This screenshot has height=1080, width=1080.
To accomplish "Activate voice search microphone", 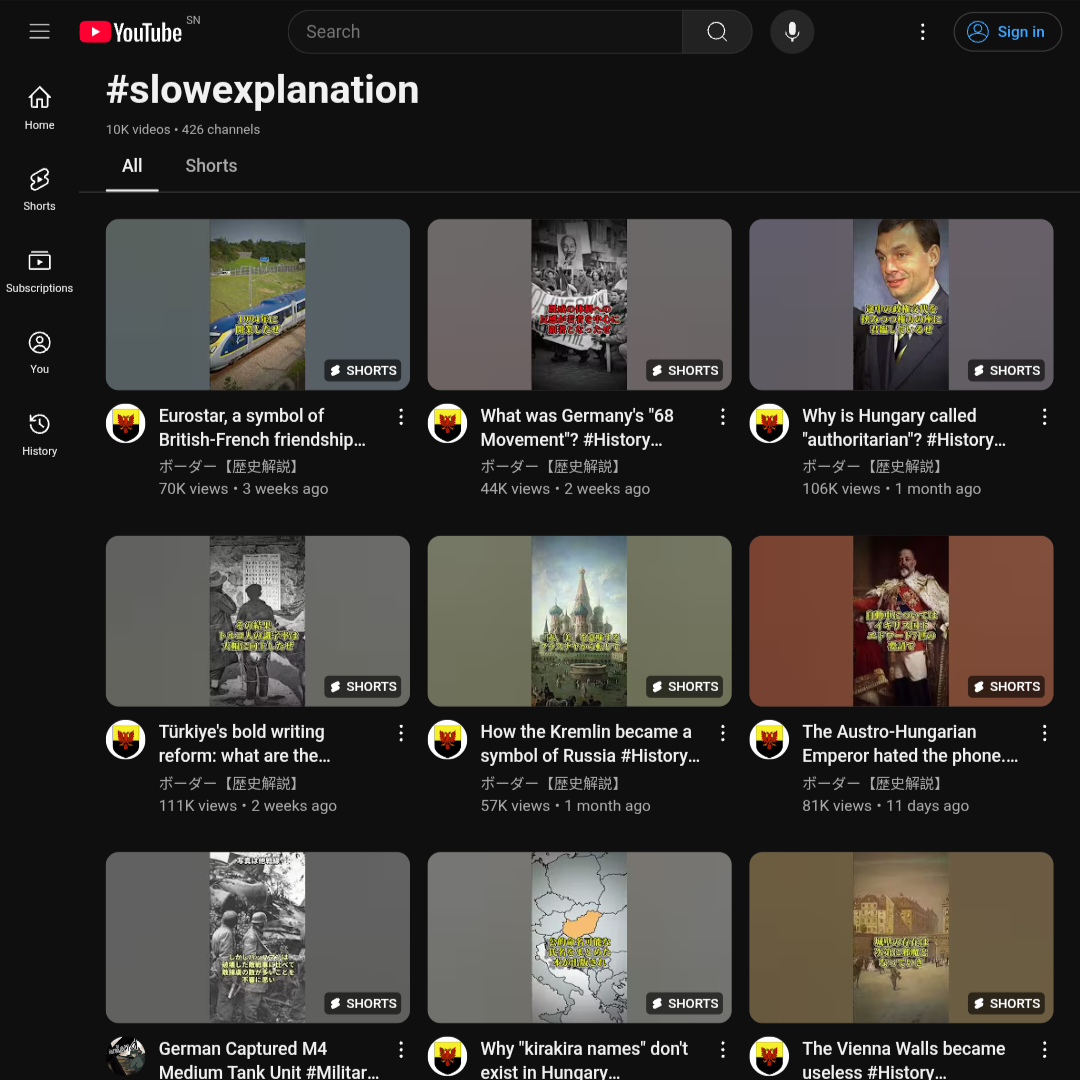I will coord(791,32).
